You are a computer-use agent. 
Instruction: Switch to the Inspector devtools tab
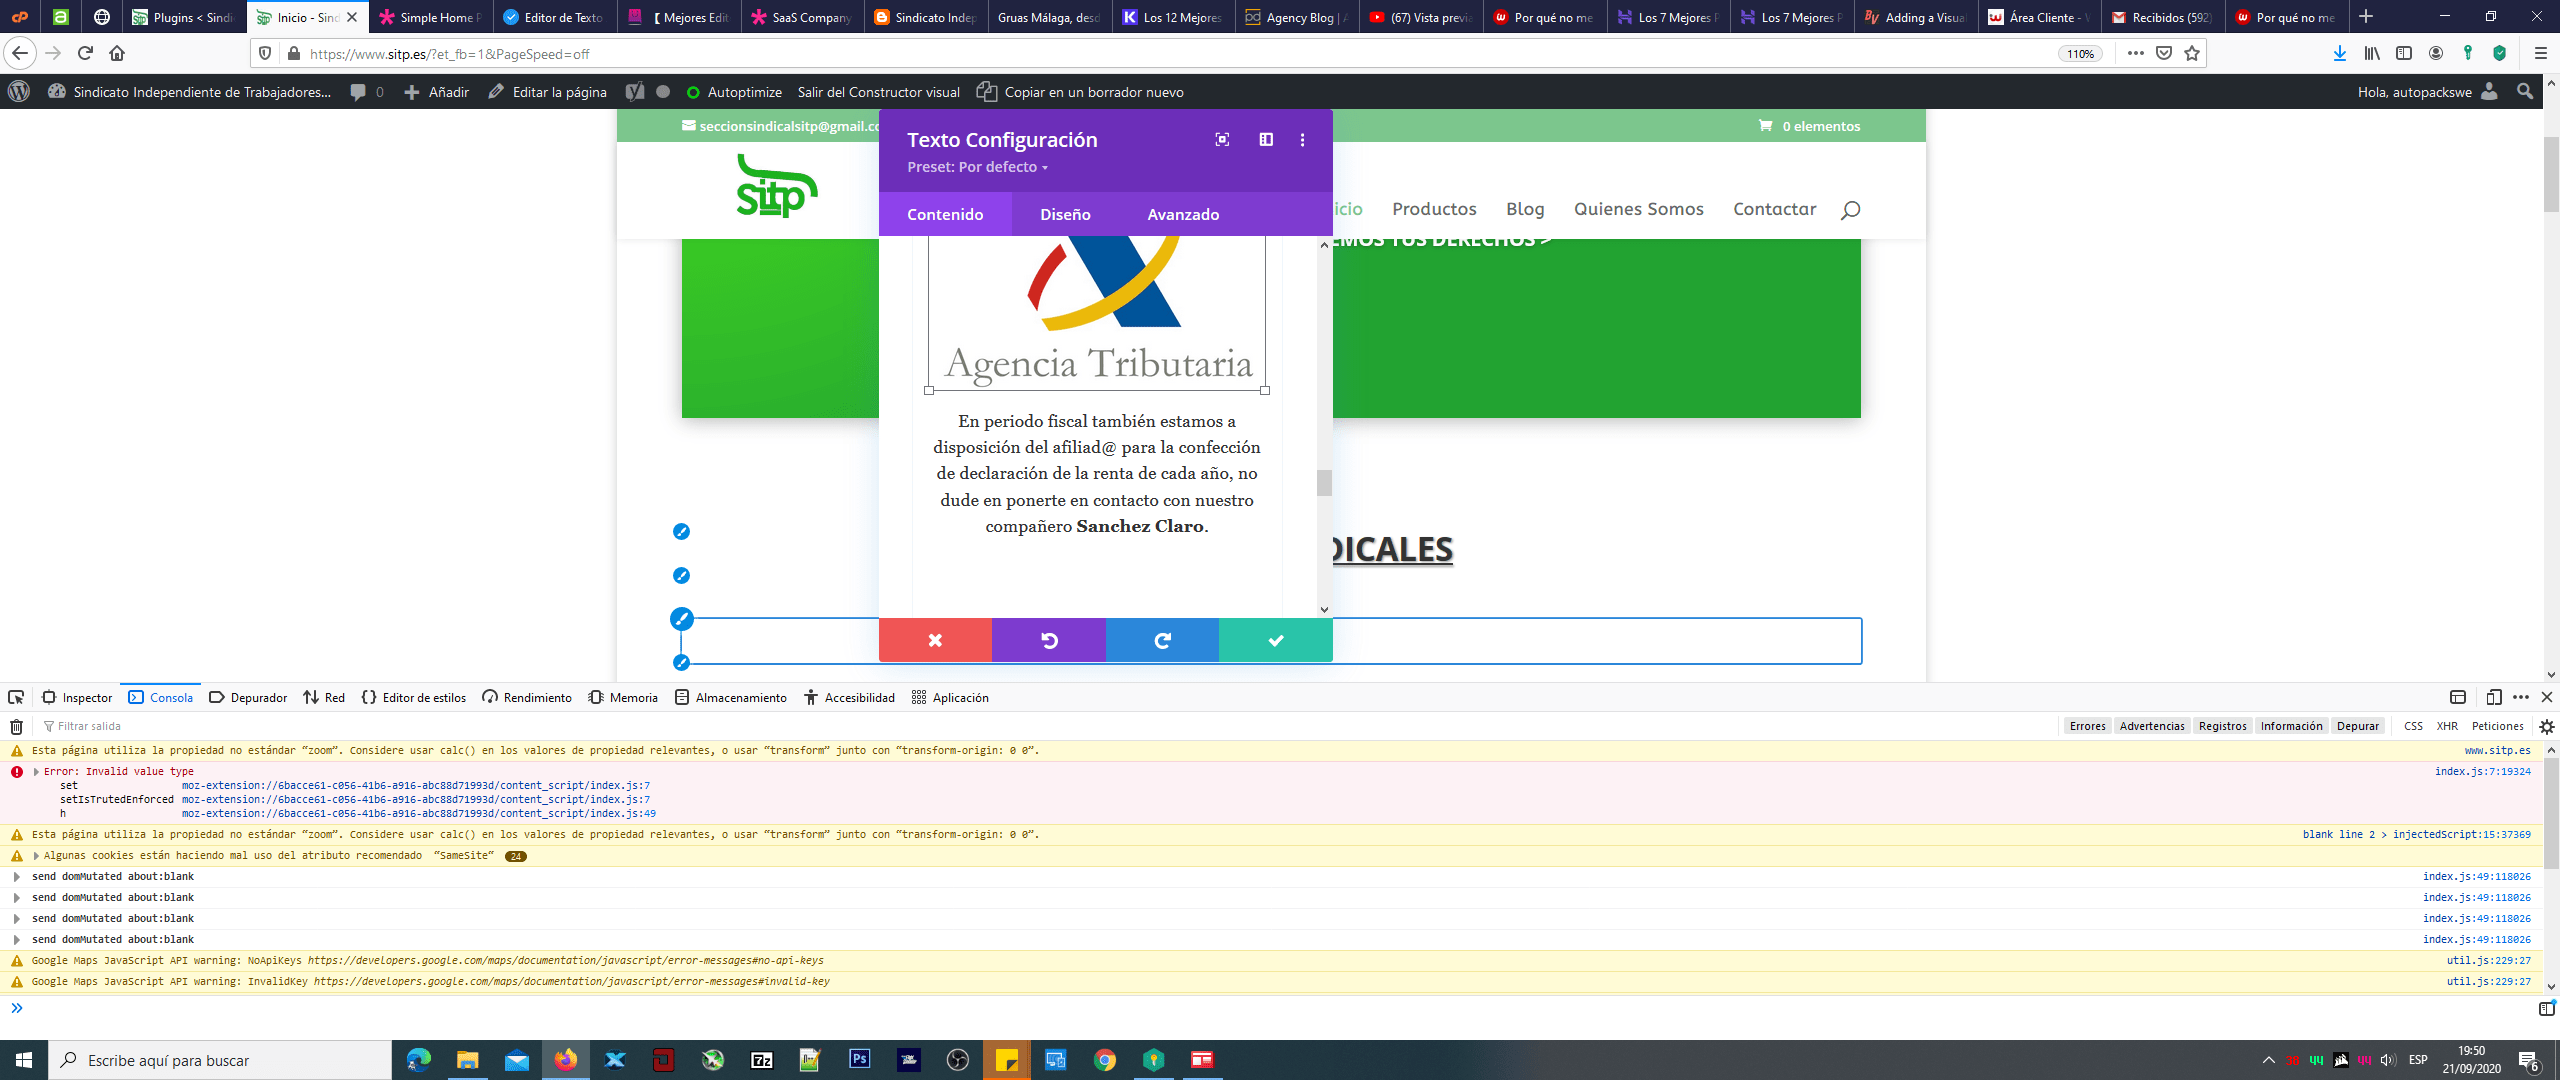click(x=77, y=697)
